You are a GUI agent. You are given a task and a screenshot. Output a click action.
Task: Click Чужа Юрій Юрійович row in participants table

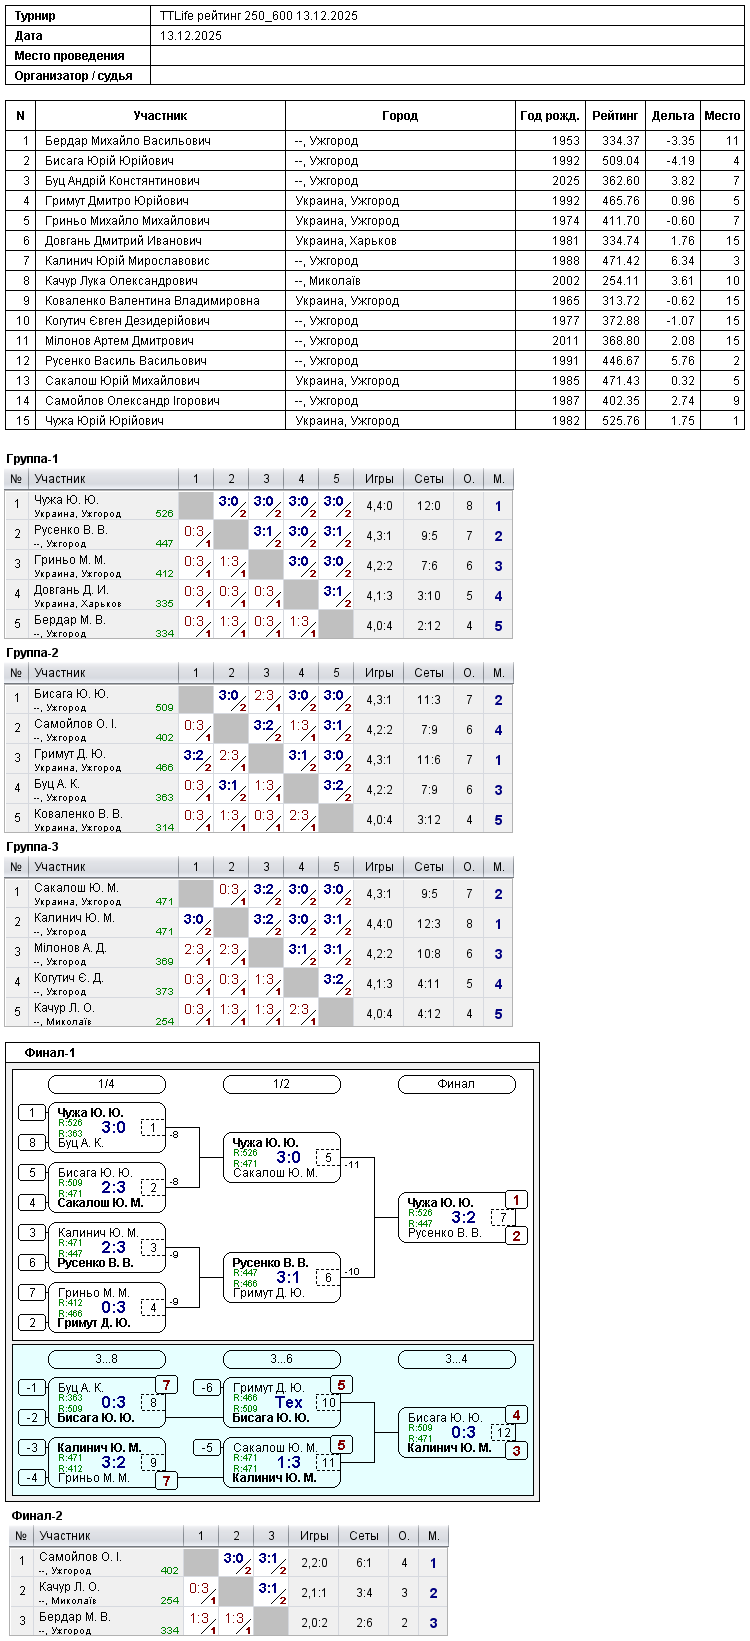click(x=375, y=421)
